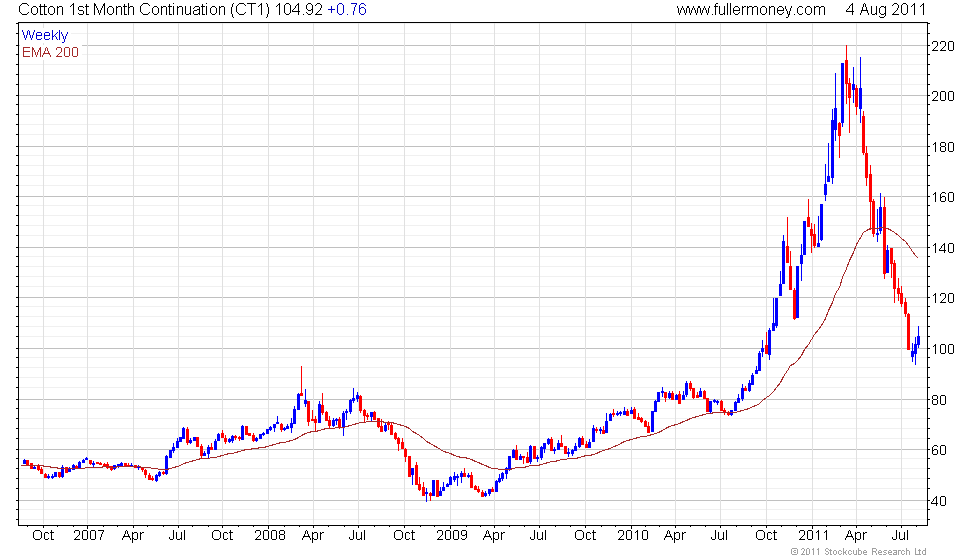Click the 2009 year label on time axis
The image size is (980, 560).
452,536
